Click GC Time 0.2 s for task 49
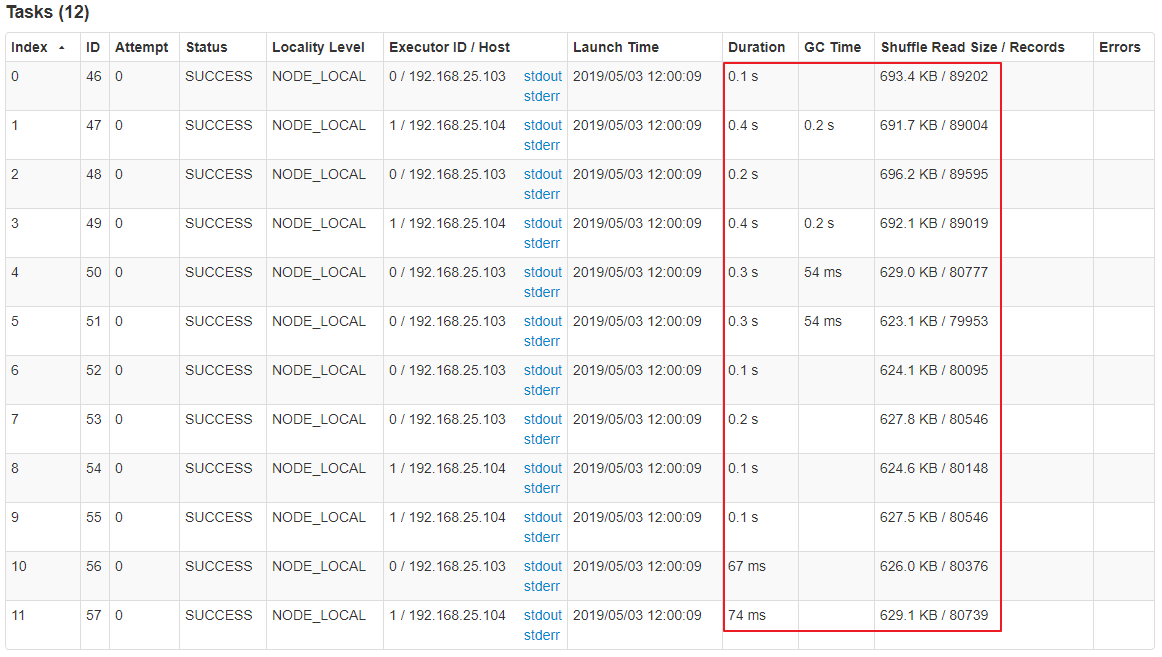Screen dimensions: 1162x657 [x=819, y=223]
